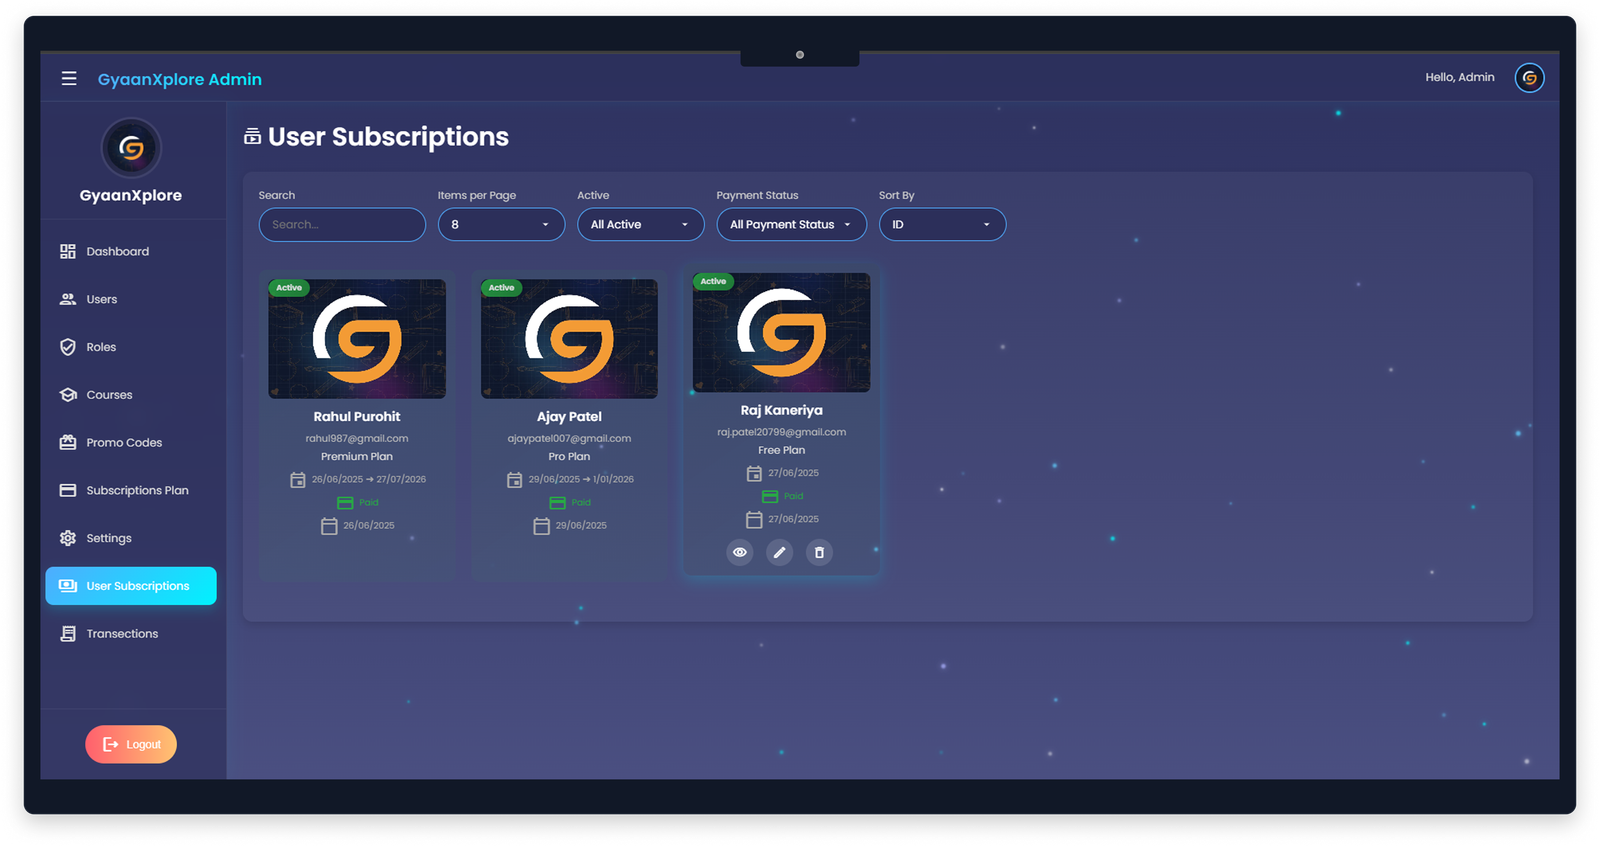
Task: Click Rahul Purohit card thumbnail
Action: tap(357, 339)
